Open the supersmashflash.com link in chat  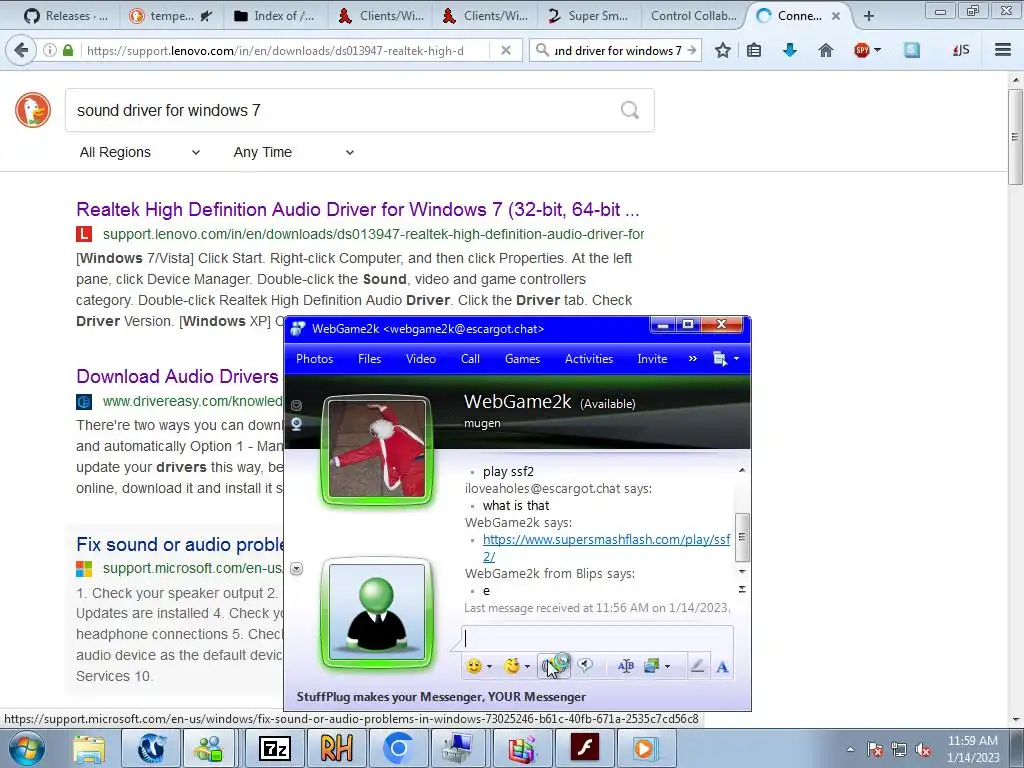pyautogui.click(x=607, y=547)
